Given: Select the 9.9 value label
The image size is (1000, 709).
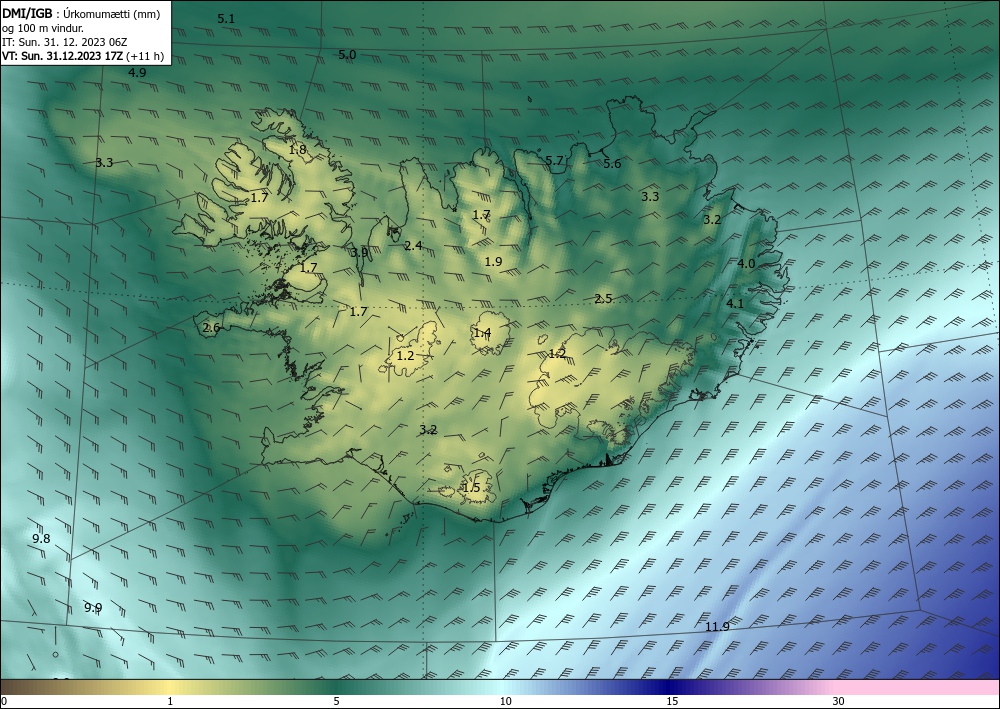Looking at the screenshot, I should 93,608.
